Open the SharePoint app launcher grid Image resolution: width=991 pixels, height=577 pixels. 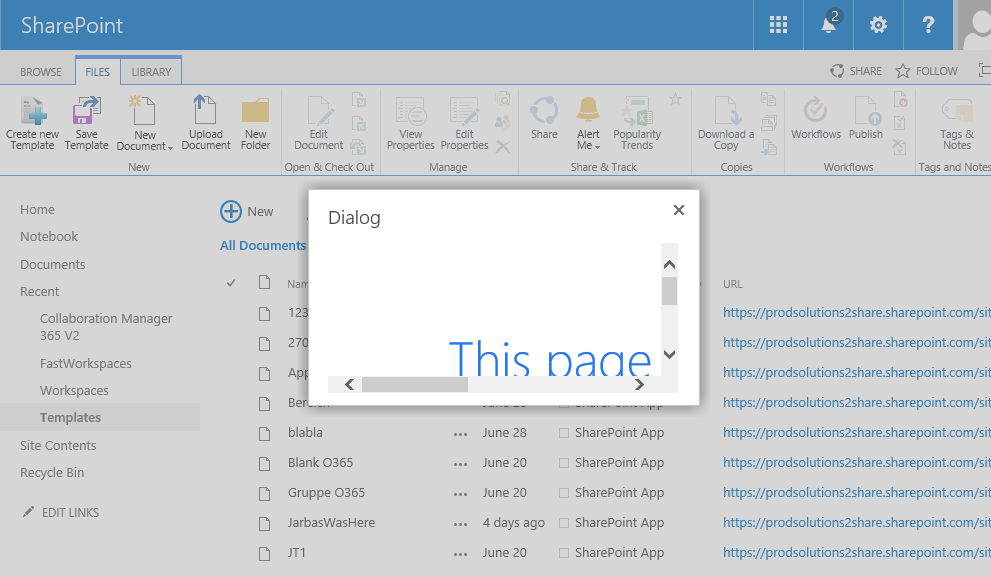coord(778,25)
